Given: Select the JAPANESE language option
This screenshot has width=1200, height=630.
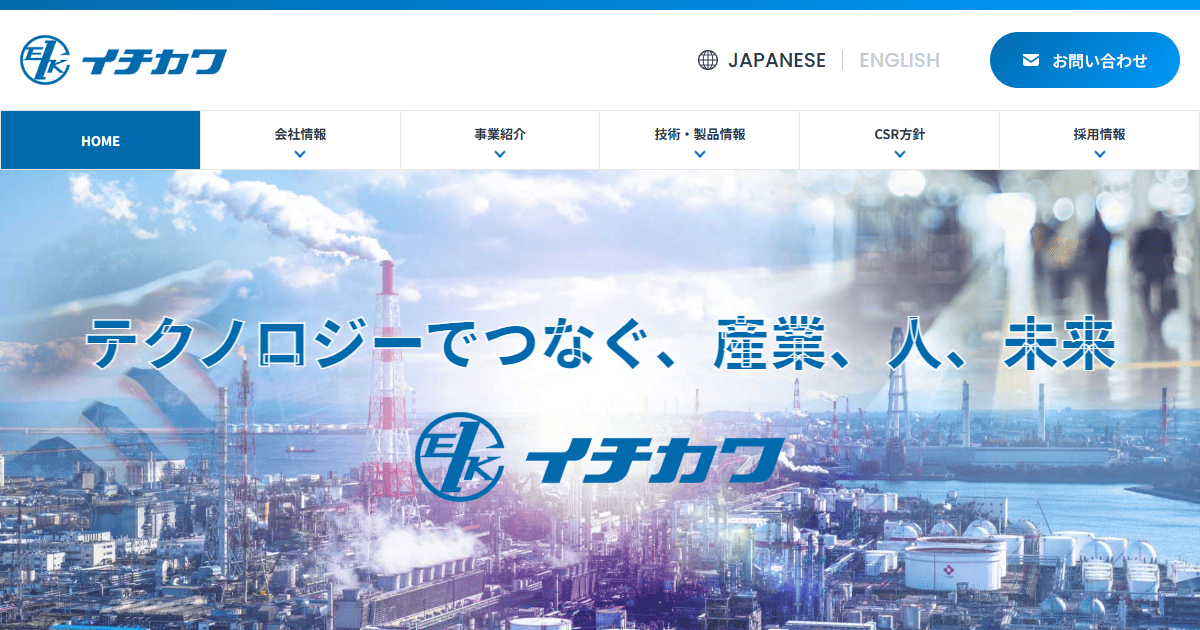Looking at the screenshot, I should coord(778,60).
